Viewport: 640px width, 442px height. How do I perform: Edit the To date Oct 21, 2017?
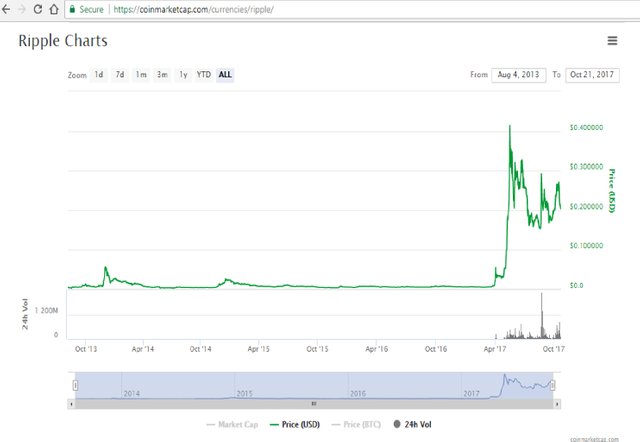[x=592, y=75]
